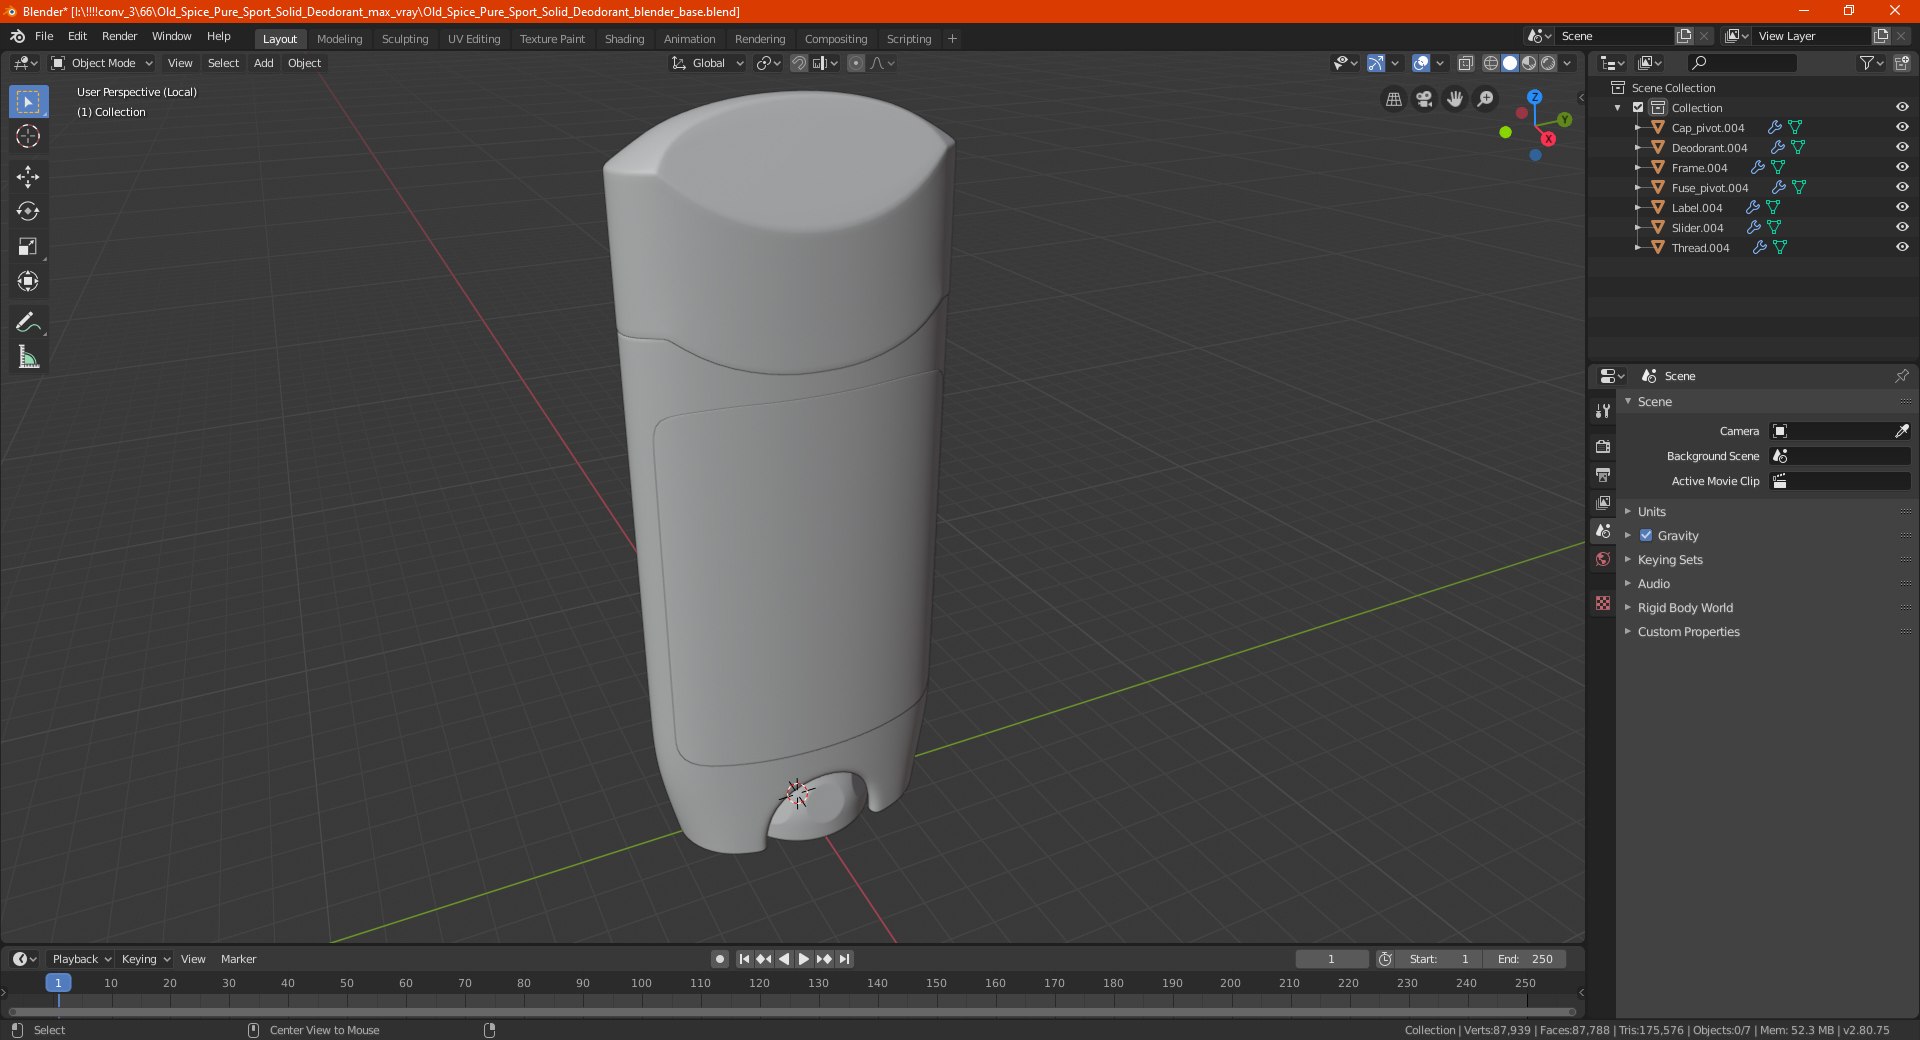Screen dimensions: 1920x1040
Task: Expand the Keying Sets panel
Action: click(x=1669, y=559)
